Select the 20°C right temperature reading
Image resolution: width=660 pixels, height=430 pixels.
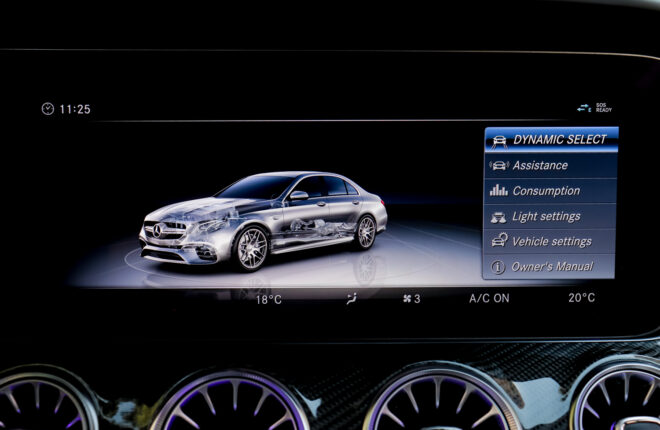pos(581,298)
